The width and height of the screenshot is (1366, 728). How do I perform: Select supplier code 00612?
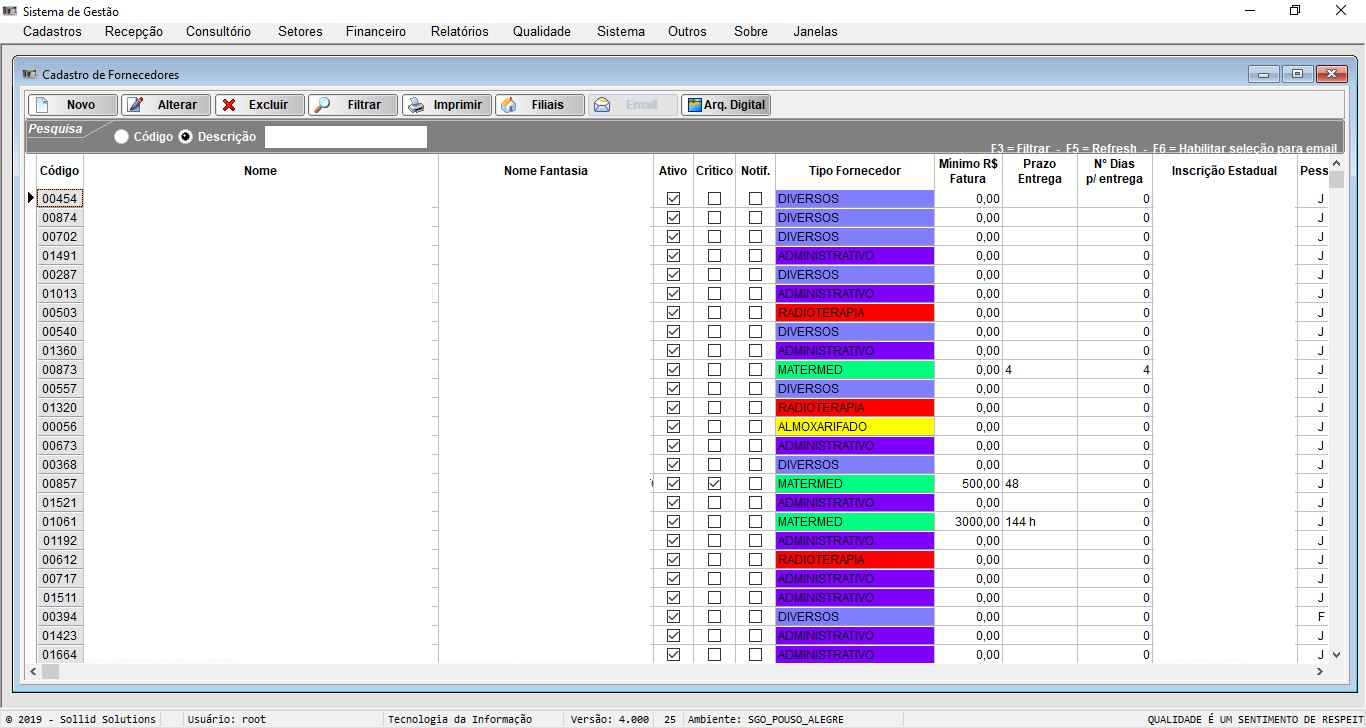tap(60, 560)
